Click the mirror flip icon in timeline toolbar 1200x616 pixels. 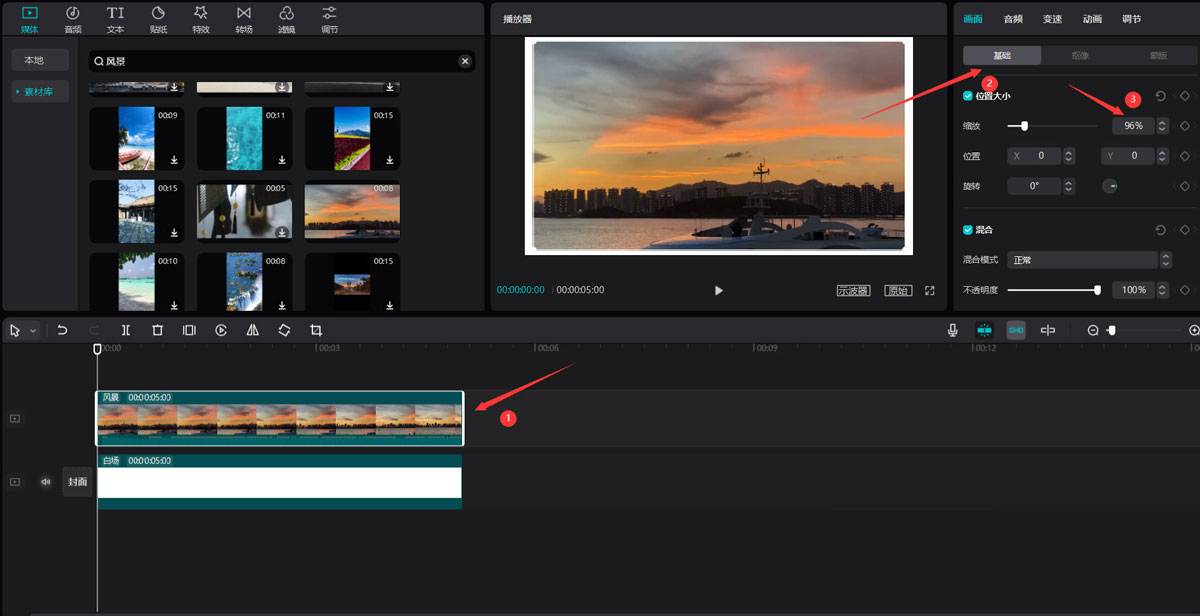tap(253, 330)
